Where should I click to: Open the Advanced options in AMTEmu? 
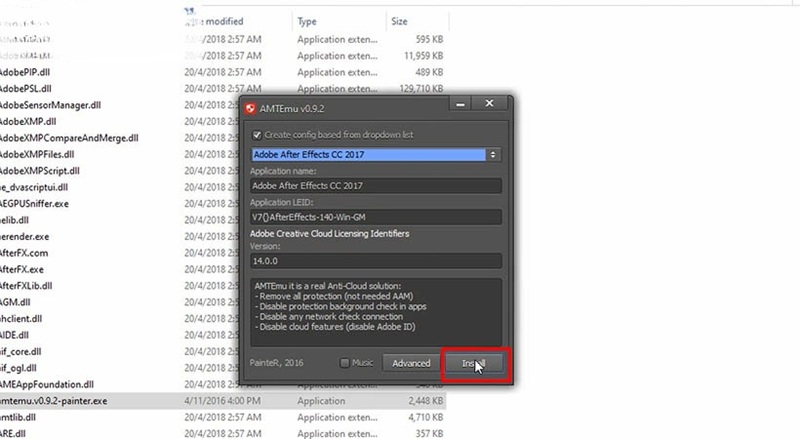[x=411, y=363]
